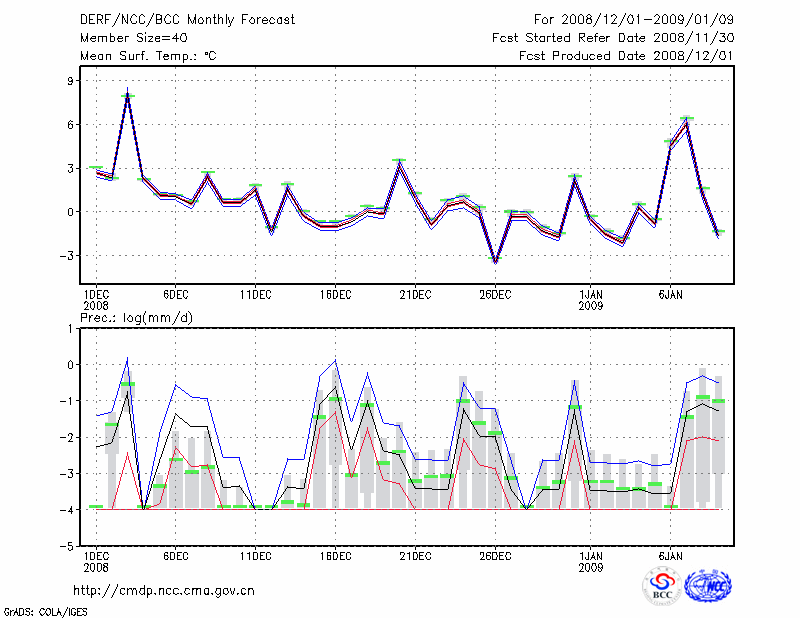Screen dimensions: 800x618
Task: Select 16DEC label under the temperature chart
Action: coord(335,294)
